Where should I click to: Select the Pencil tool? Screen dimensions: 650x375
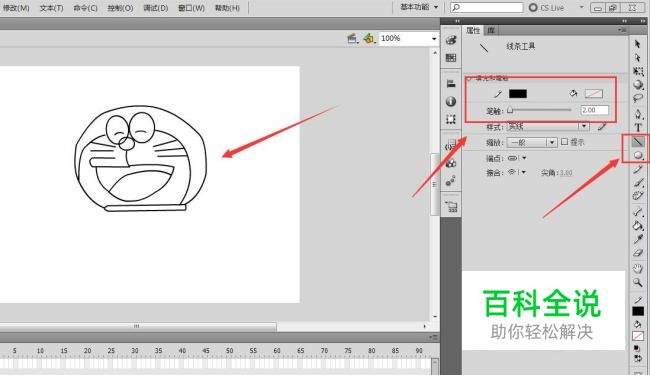(638, 169)
